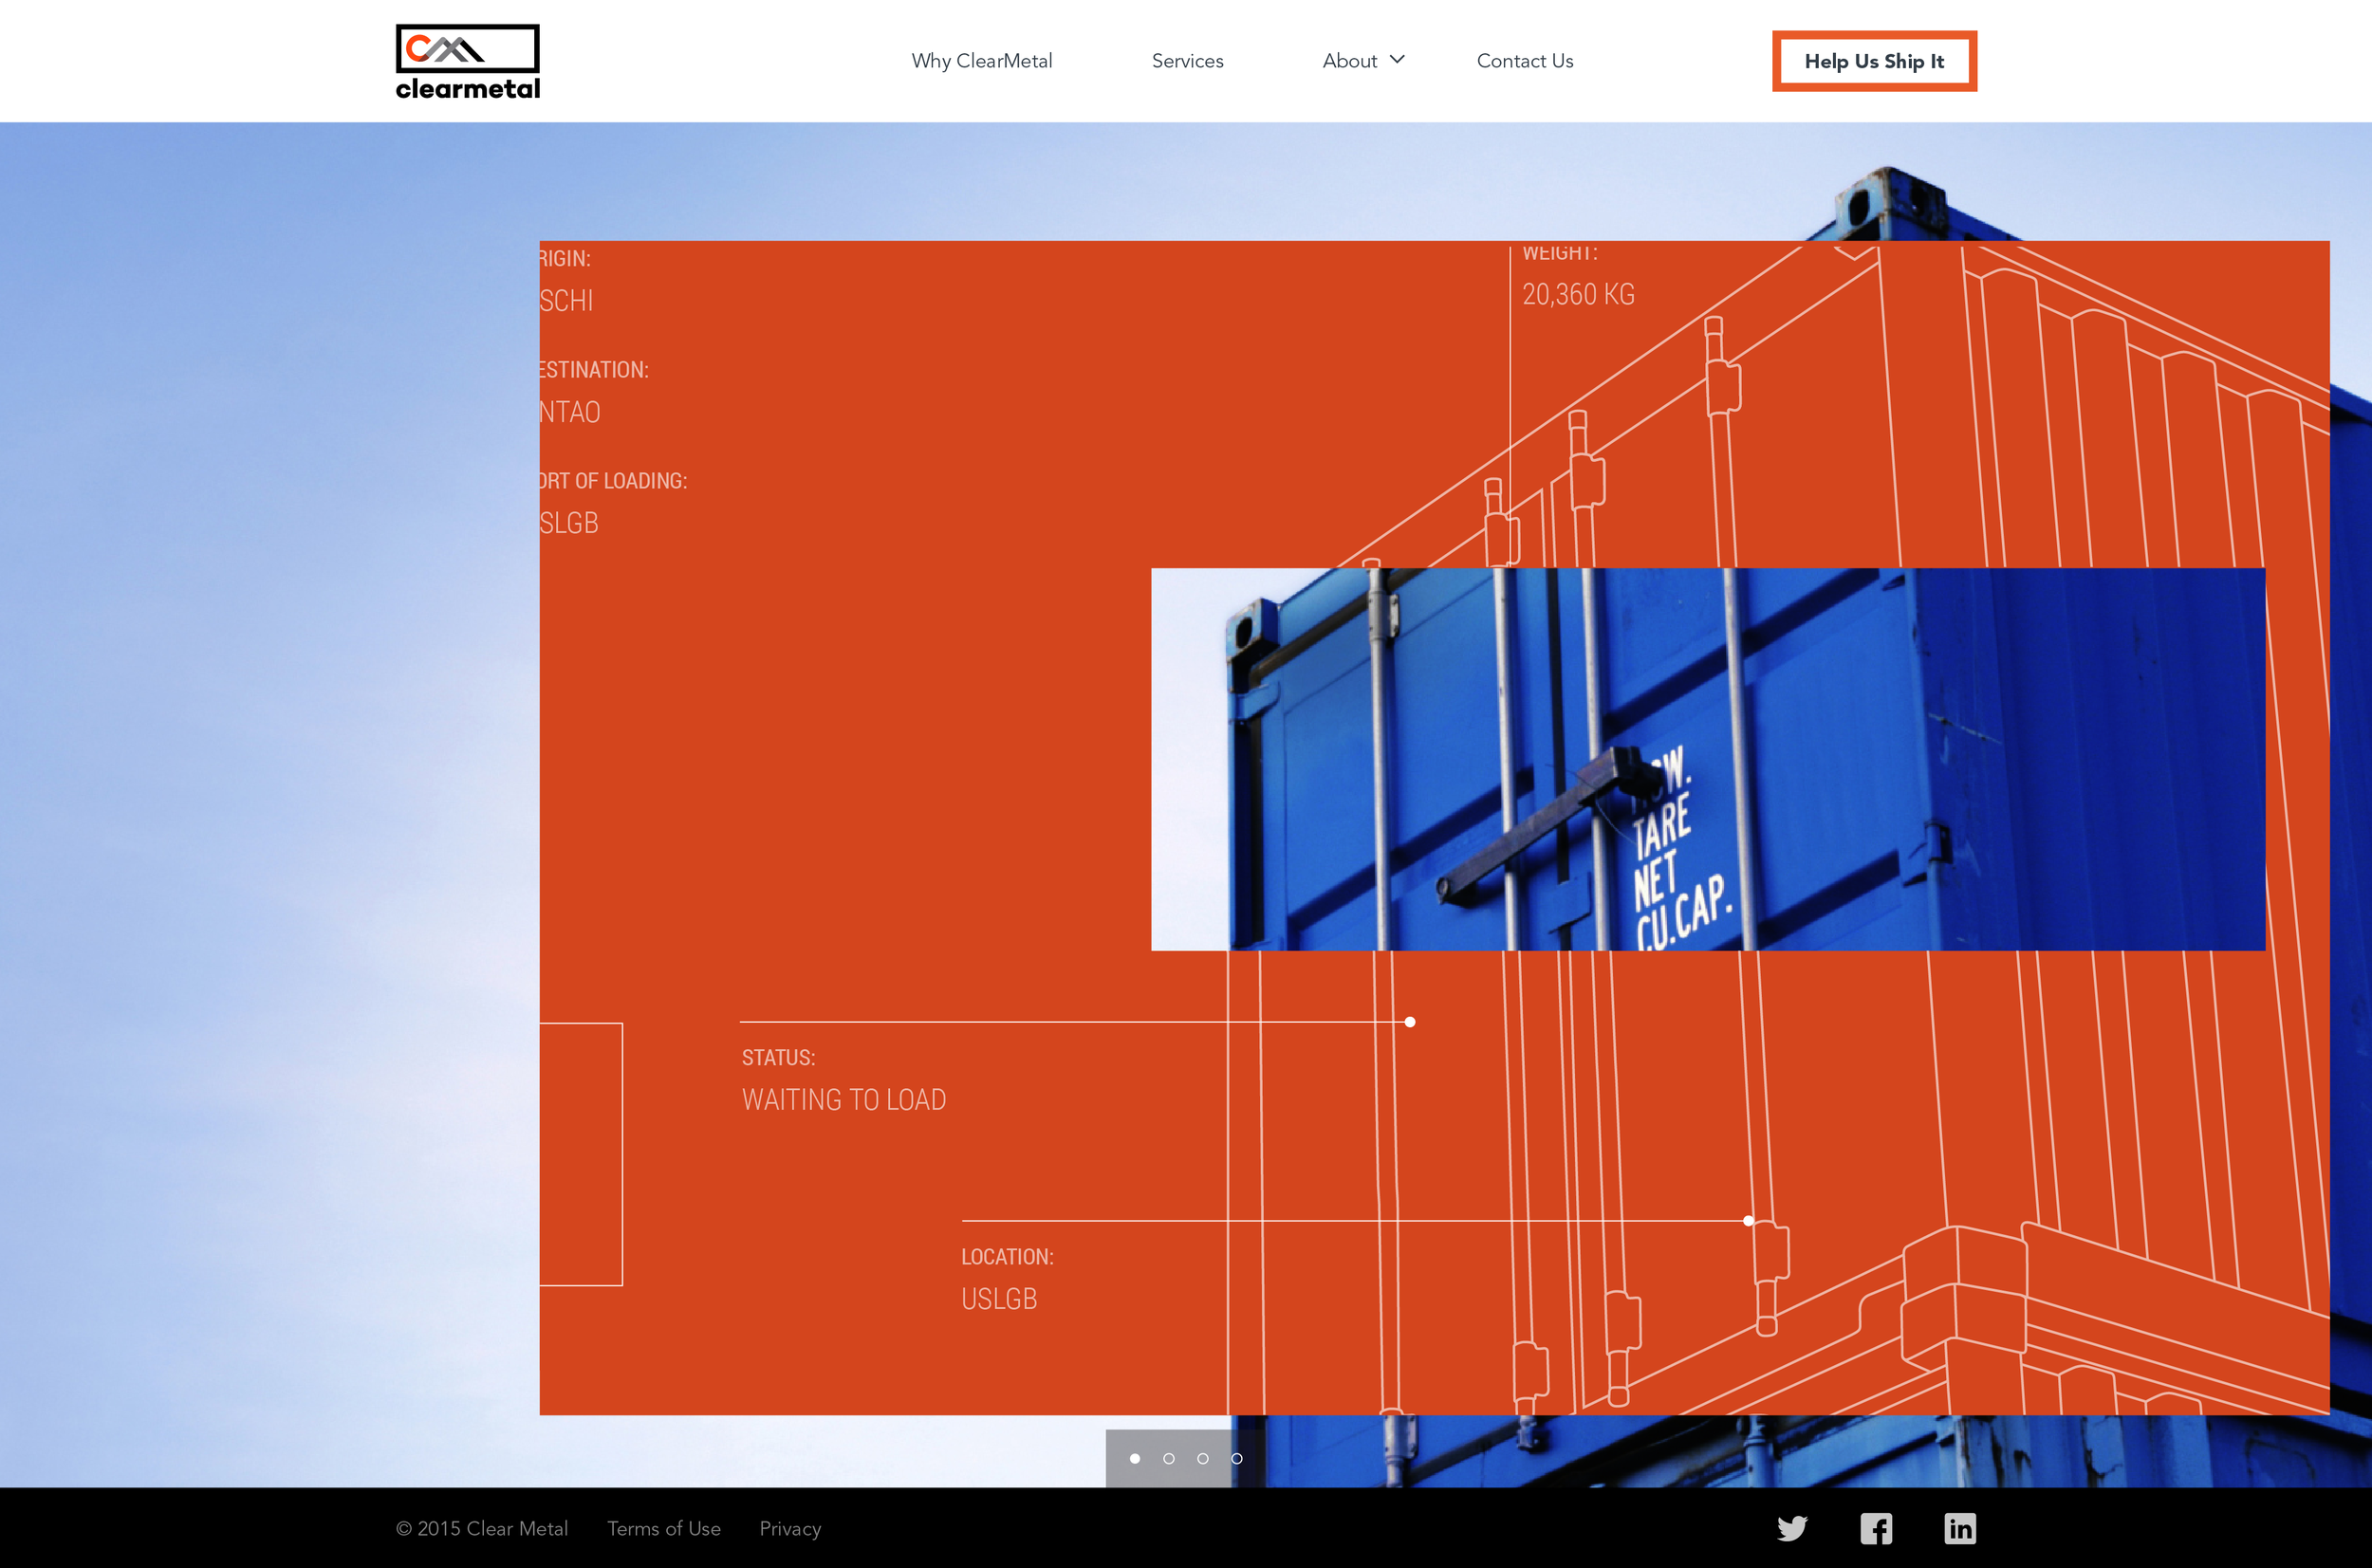
Task: Open the Privacy link in the footer
Action: point(790,1528)
